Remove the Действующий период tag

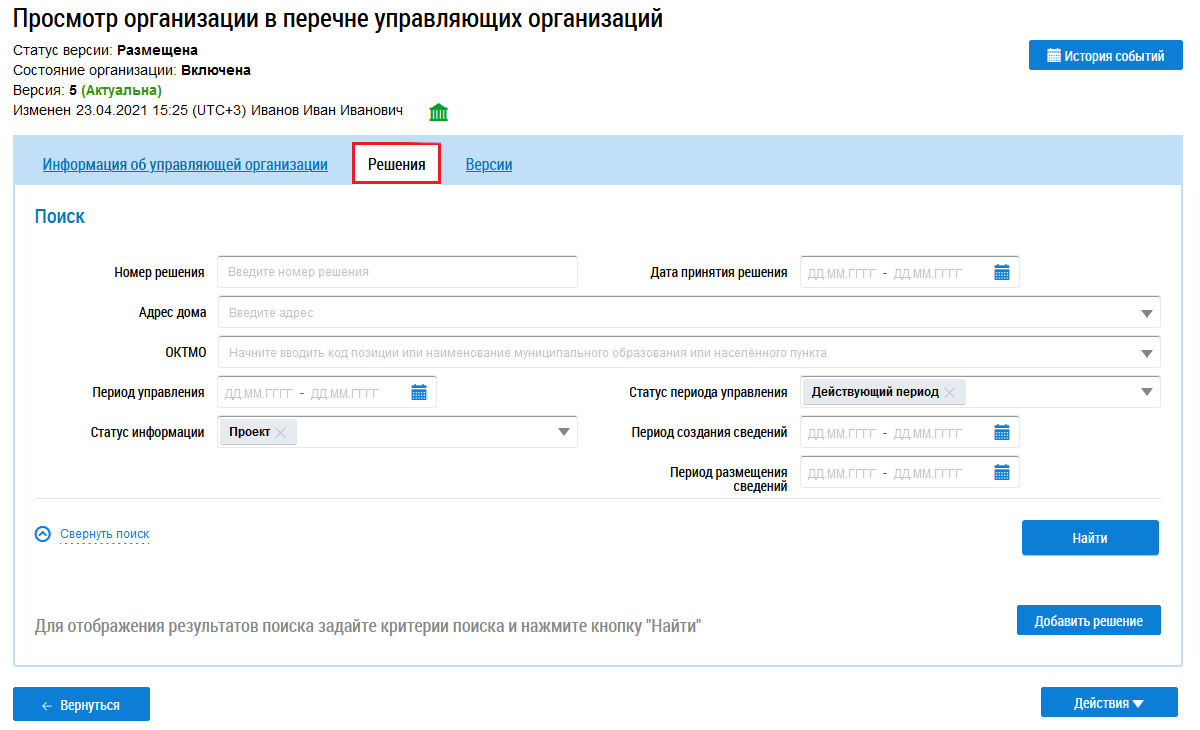[x=949, y=392]
